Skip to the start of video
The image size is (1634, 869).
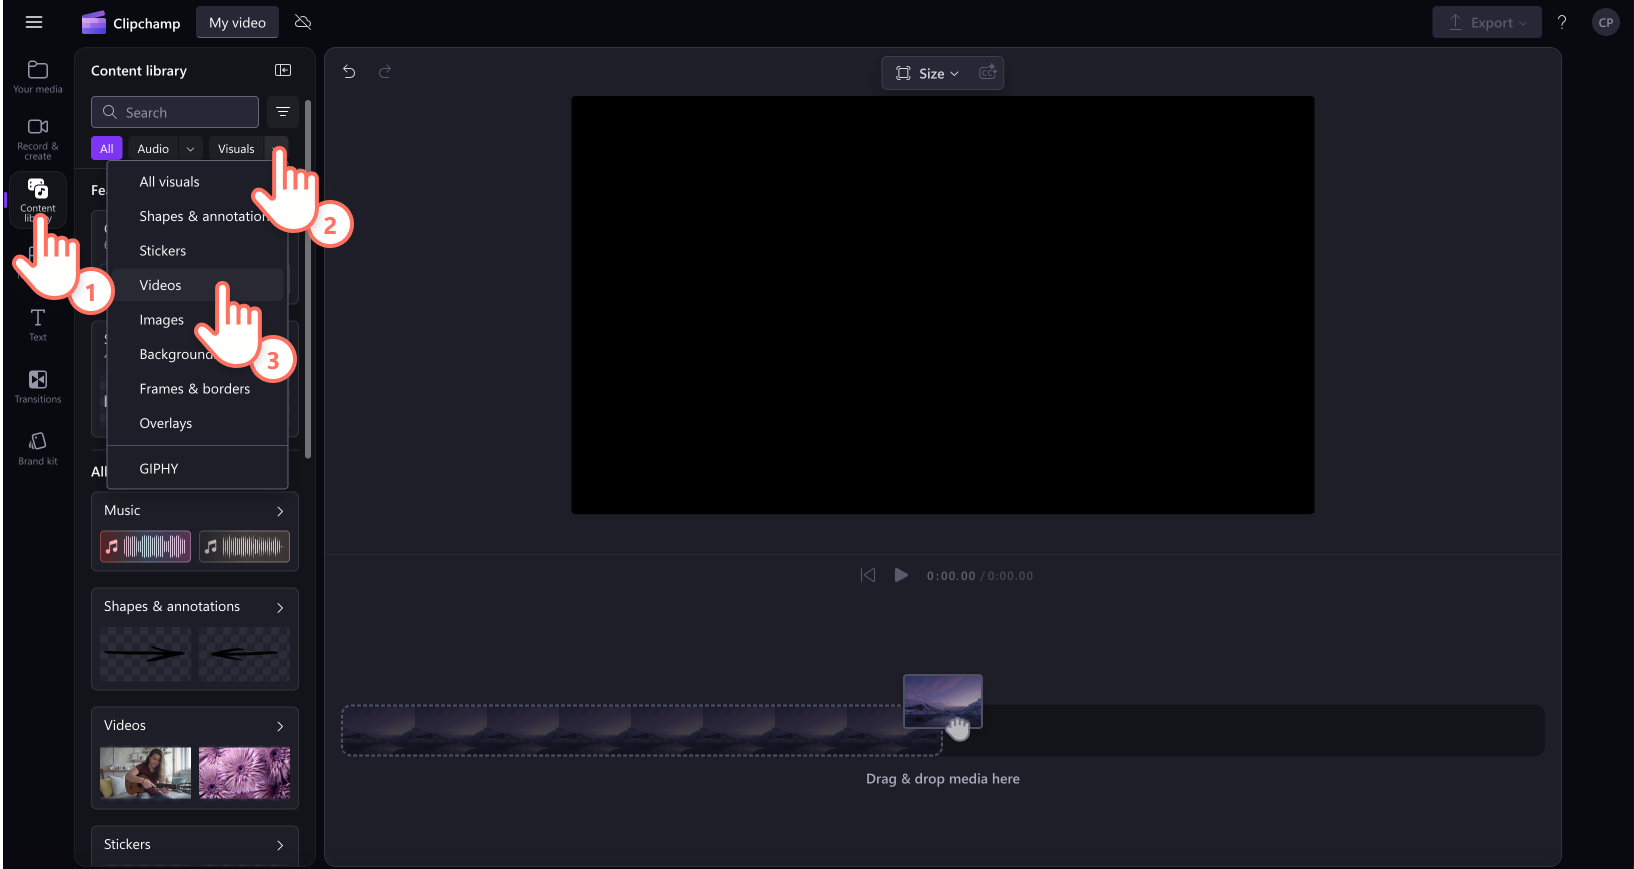point(868,575)
